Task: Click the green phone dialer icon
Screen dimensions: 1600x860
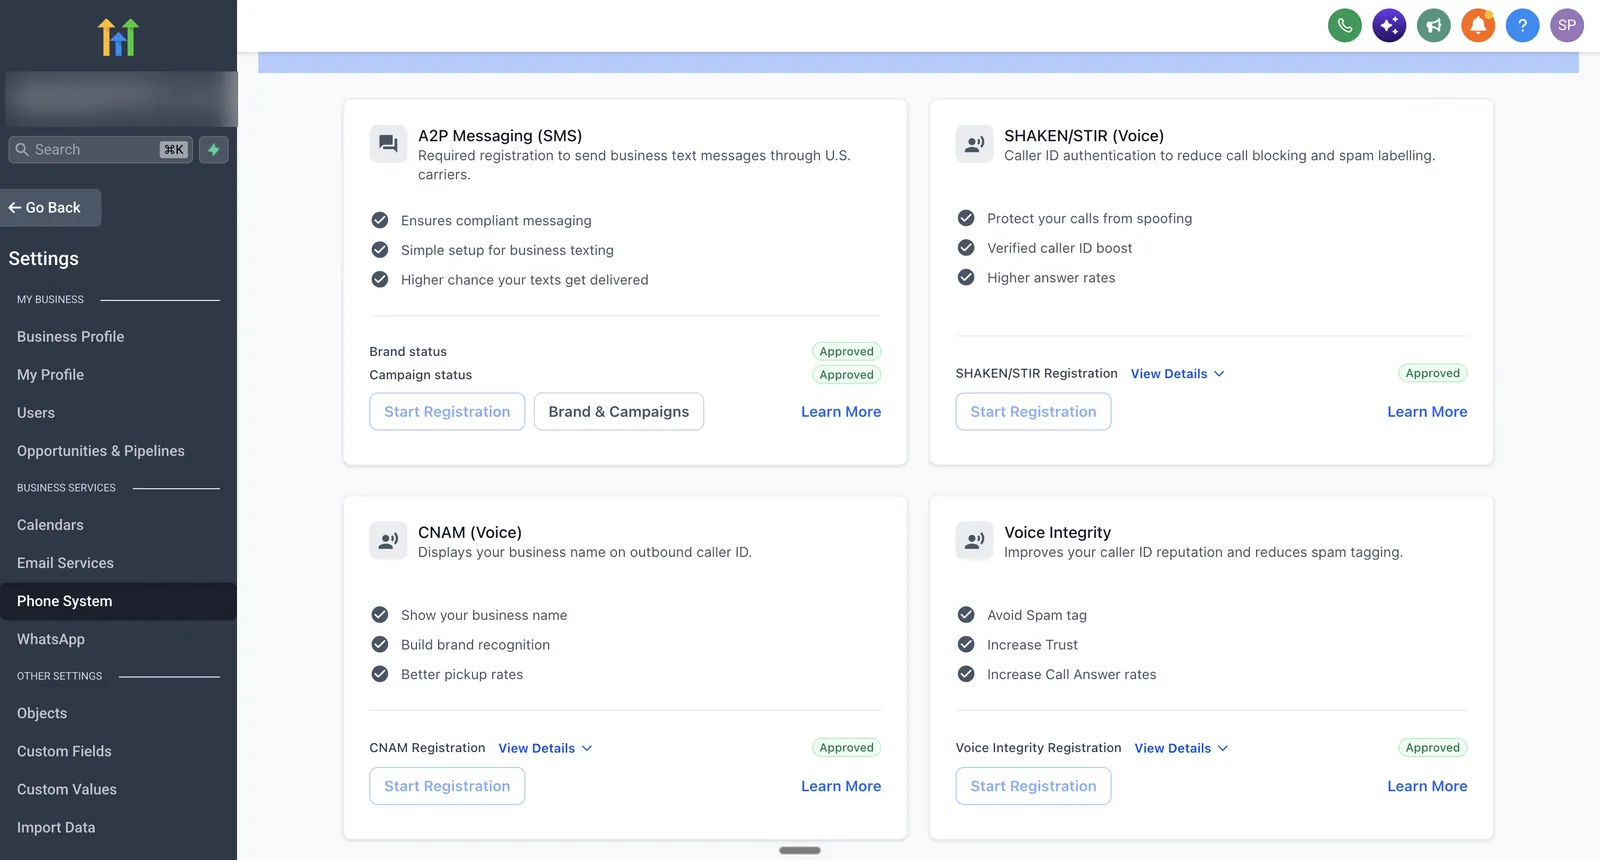Action: click(x=1344, y=25)
